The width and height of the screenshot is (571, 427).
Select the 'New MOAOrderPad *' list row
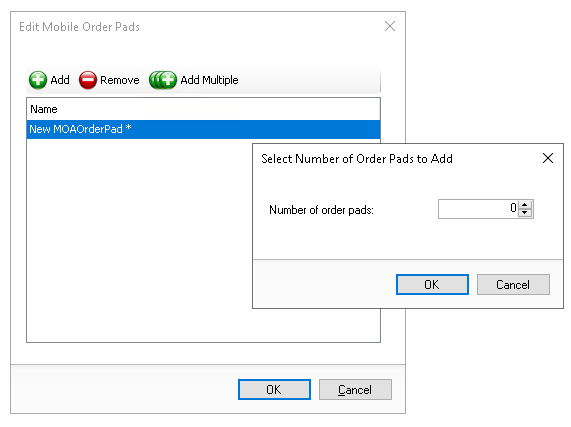[x=203, y=129]
